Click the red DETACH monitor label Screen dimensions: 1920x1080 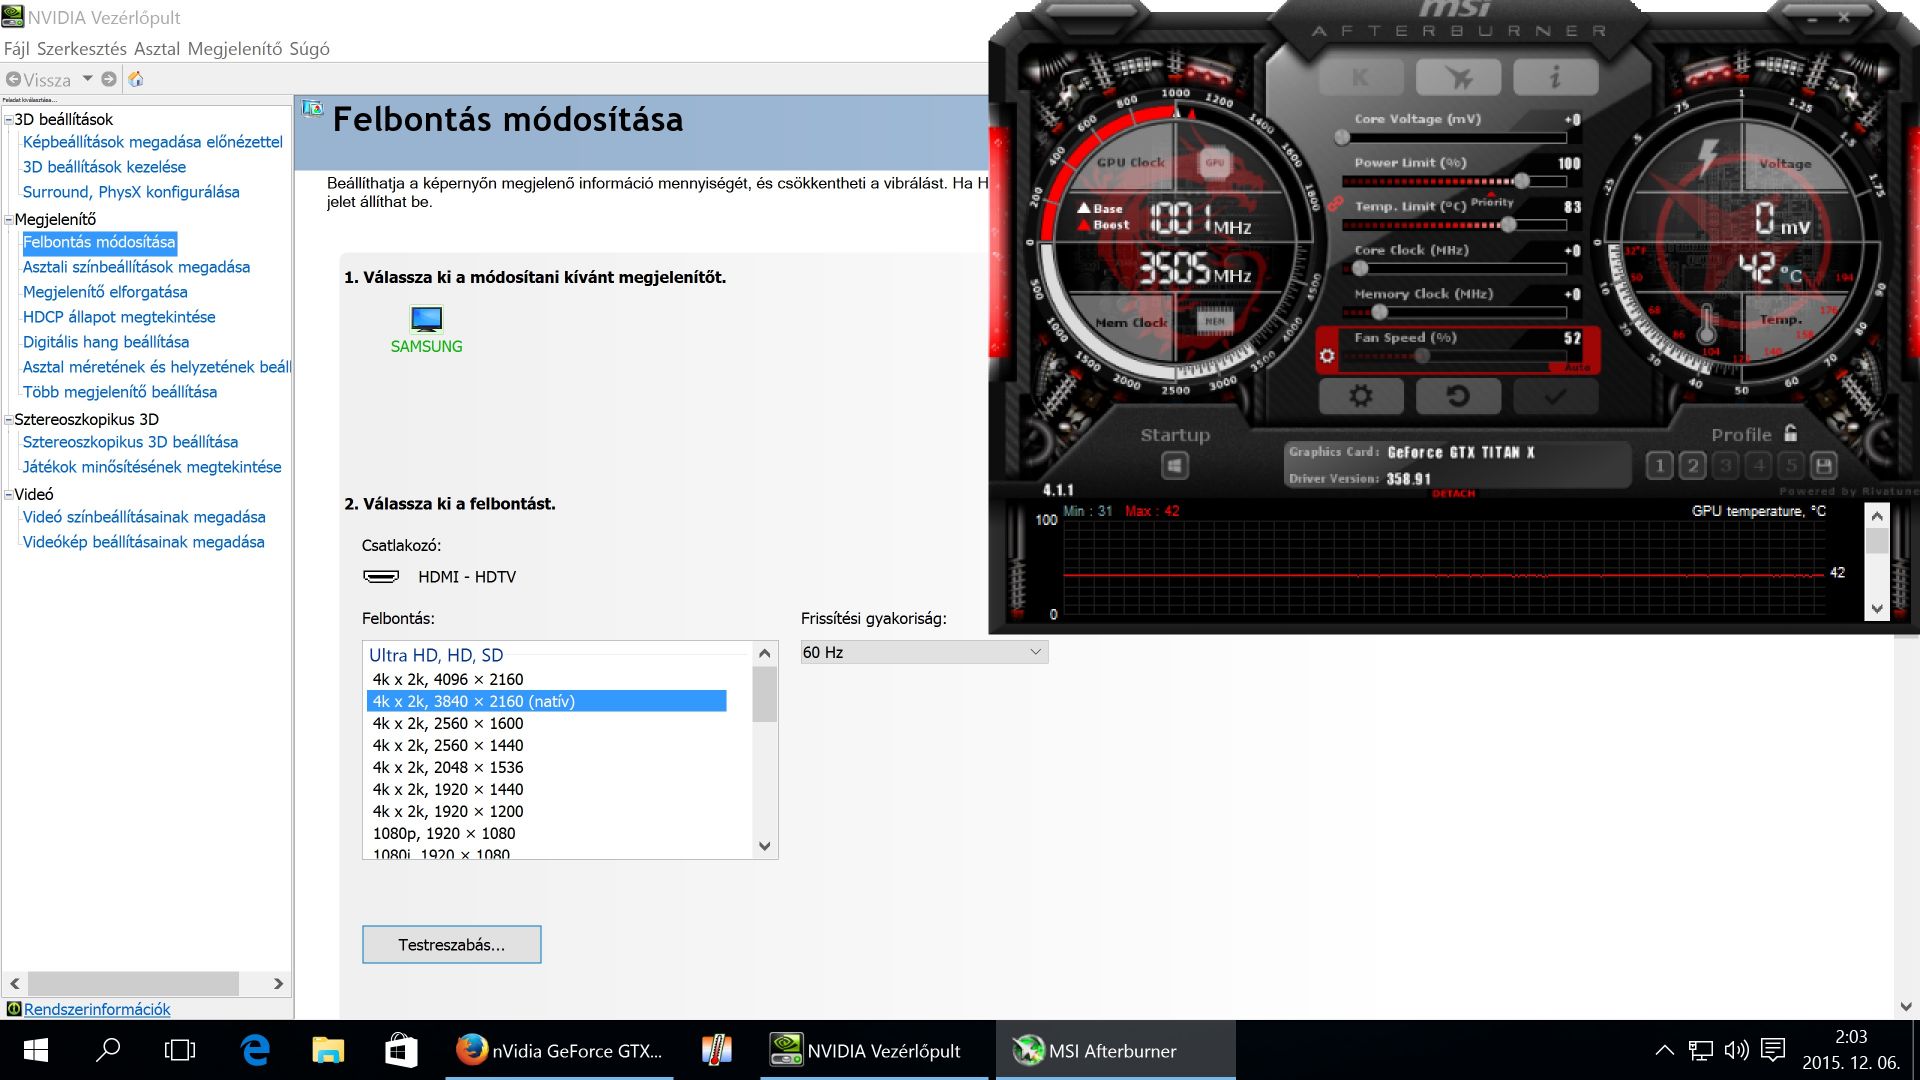(1453, 494)
